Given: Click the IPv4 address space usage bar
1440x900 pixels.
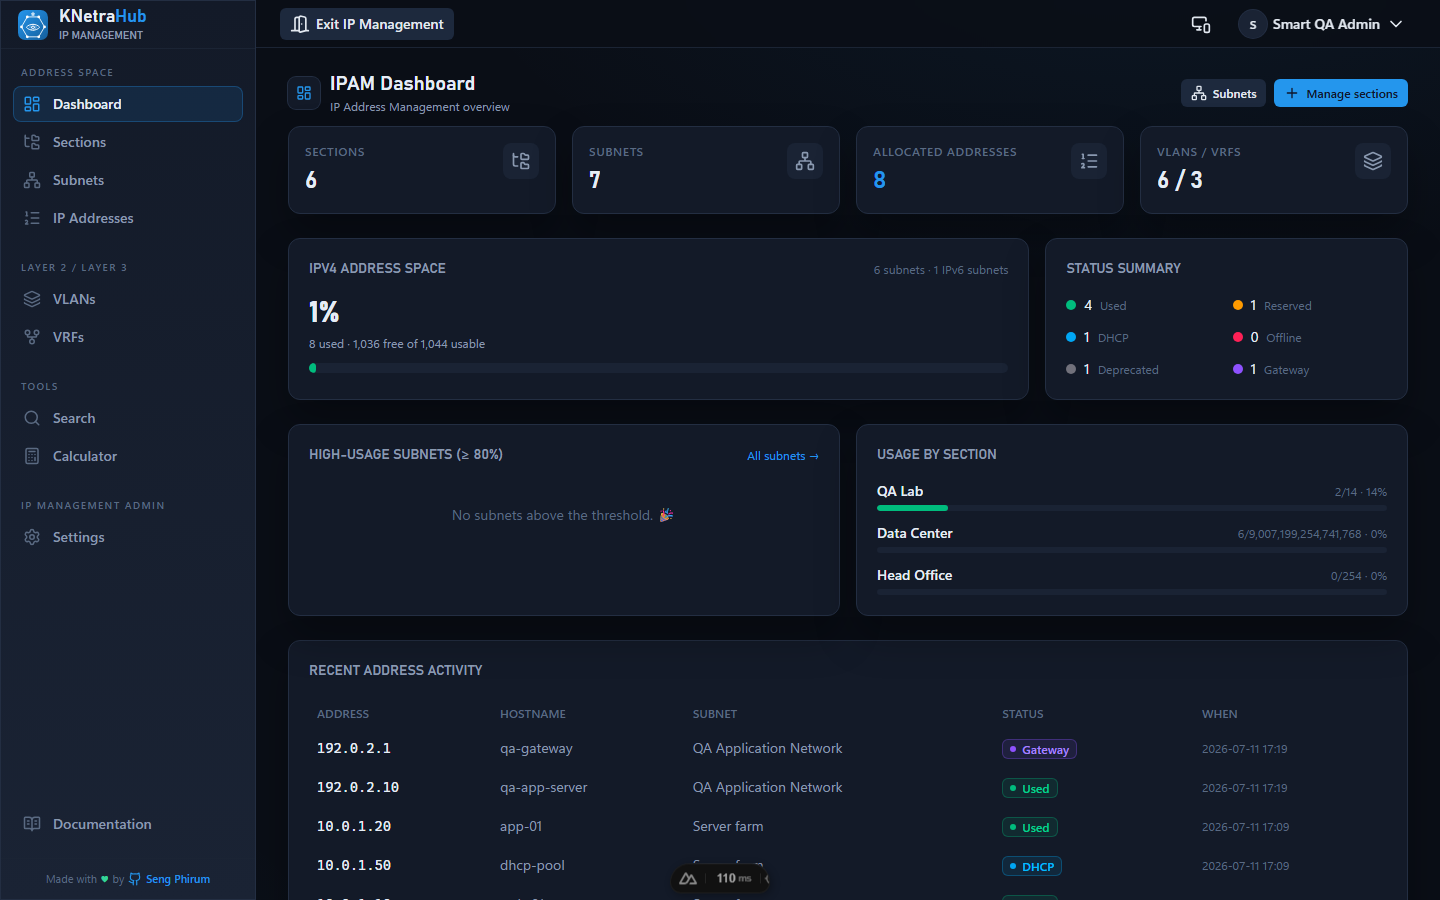Looking at the screenshot, I should click(658, 368).
